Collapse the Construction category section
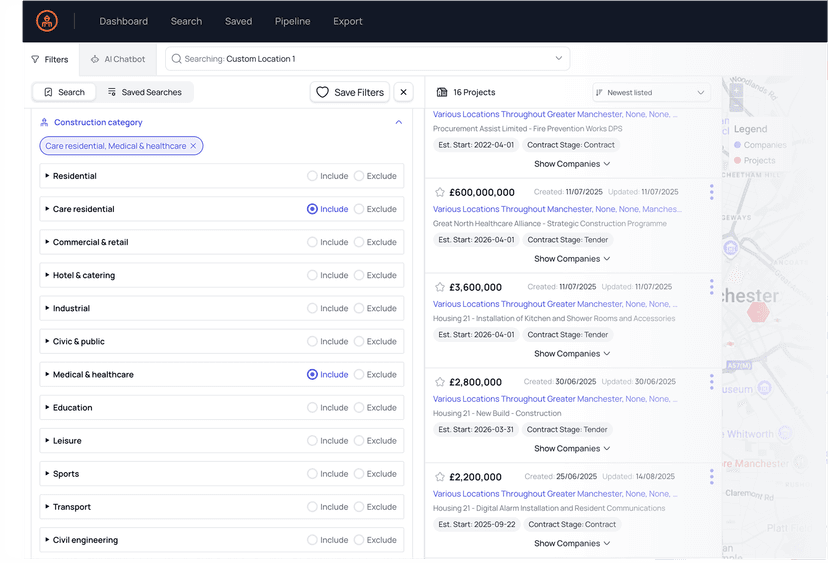The height and width of the screenshot is (563, 828). click(398, 122)
